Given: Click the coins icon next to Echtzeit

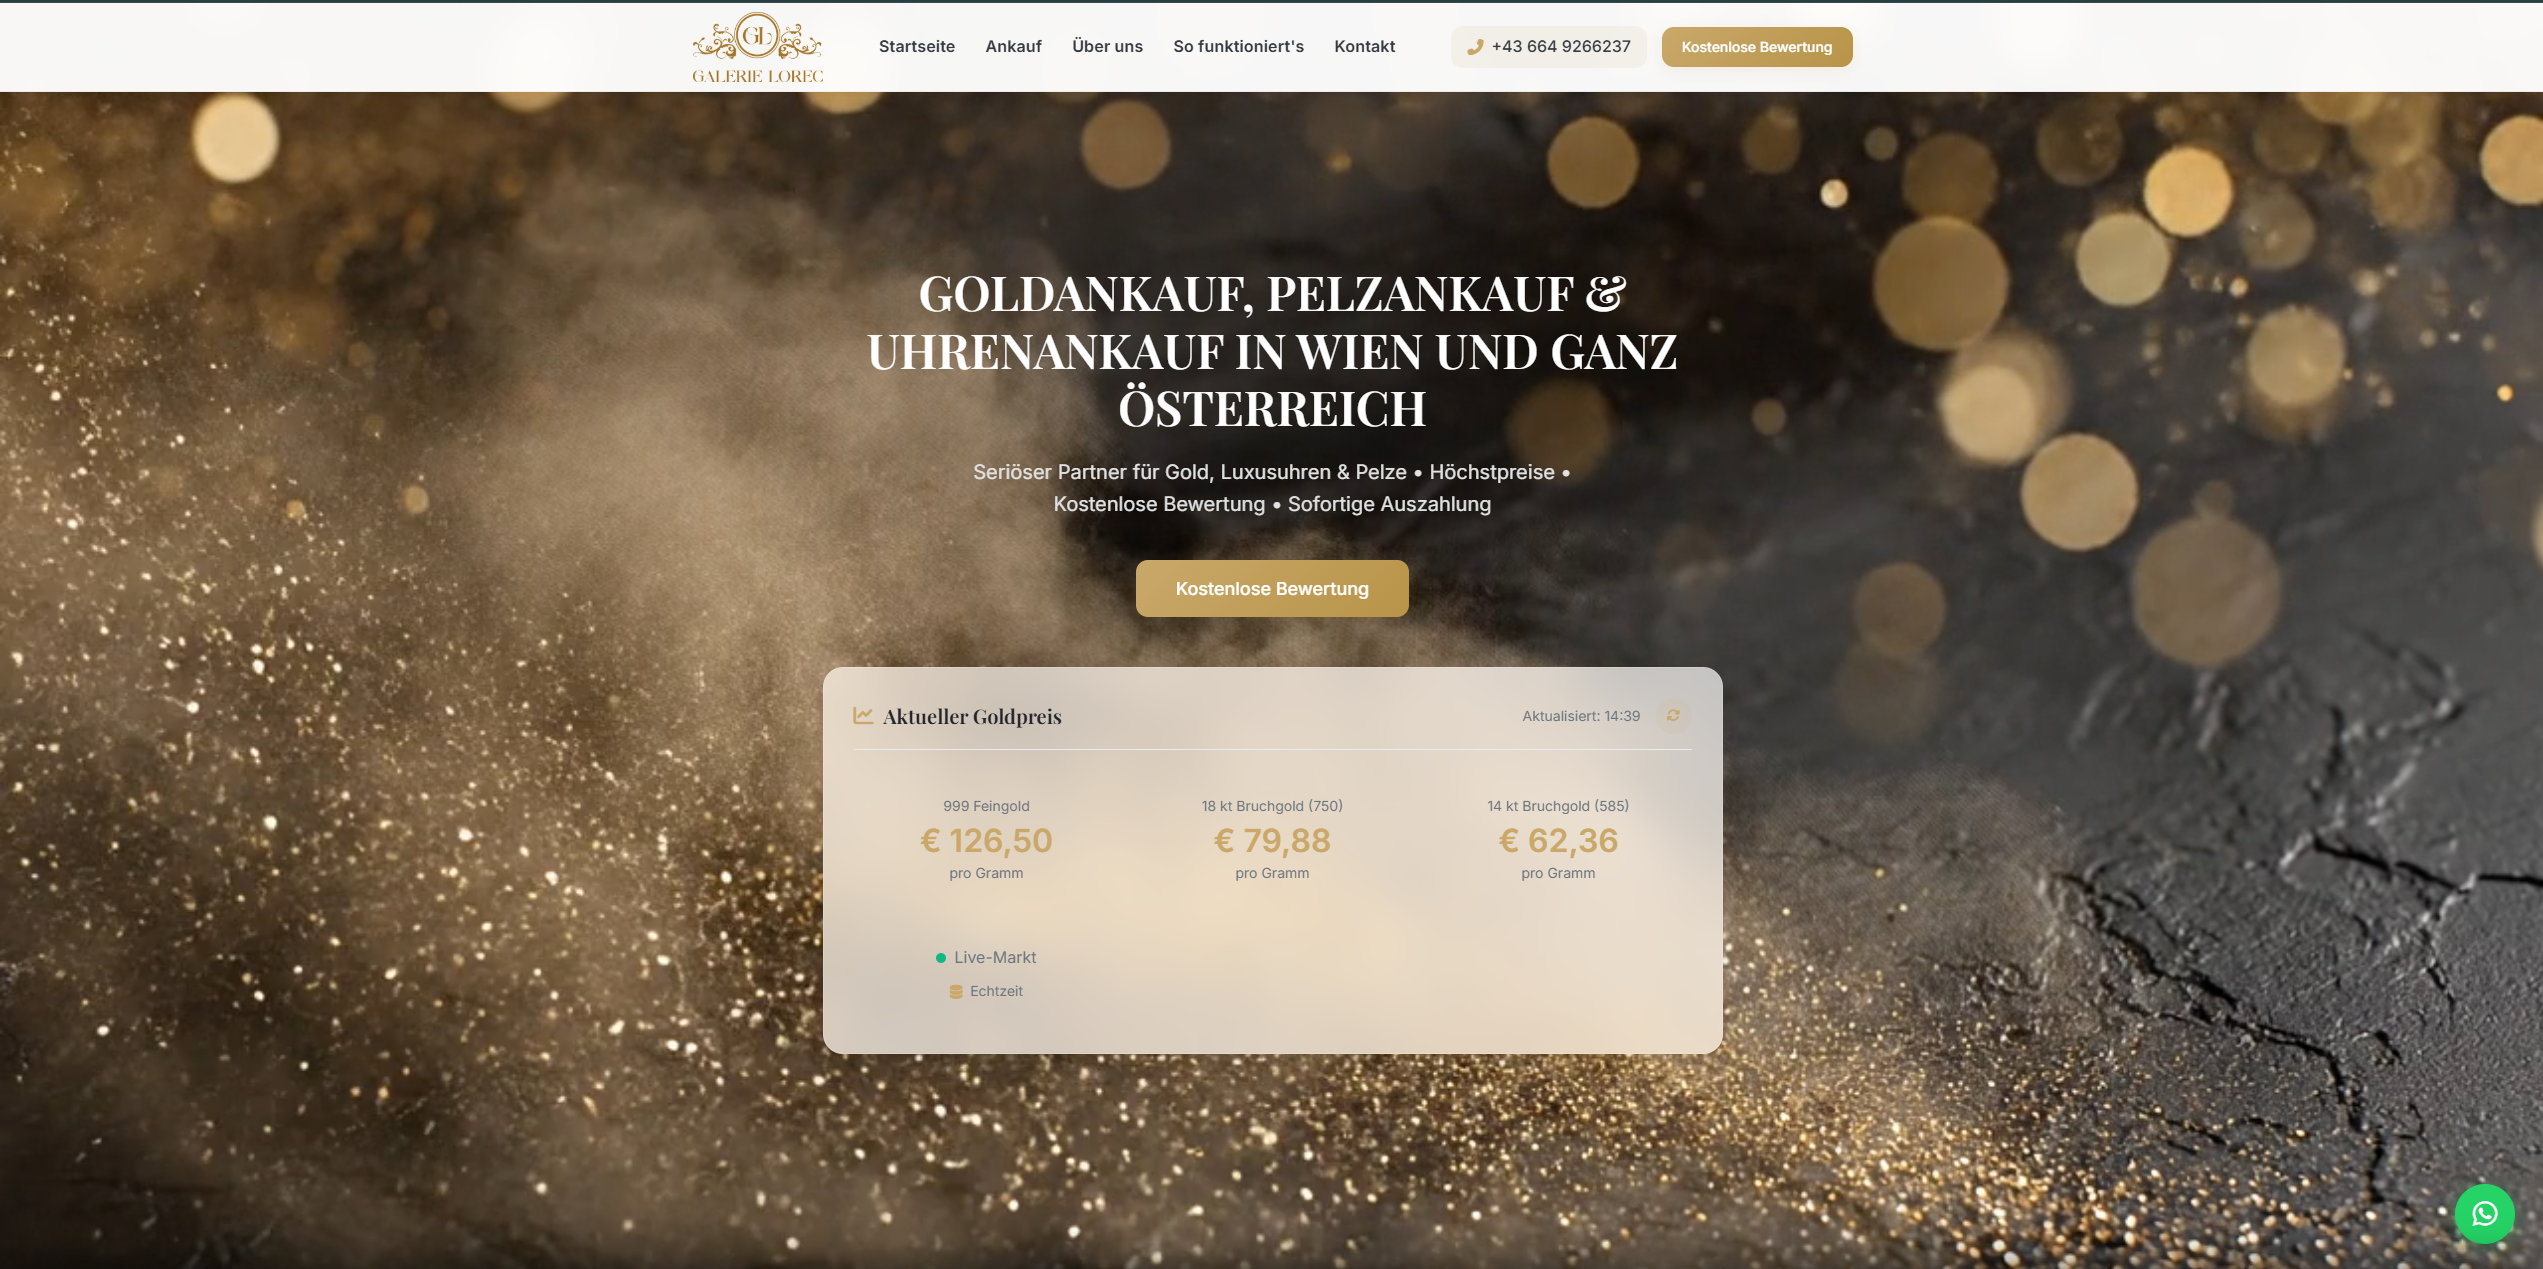Looking at the screenshot, I should click(x=956, y=992).
